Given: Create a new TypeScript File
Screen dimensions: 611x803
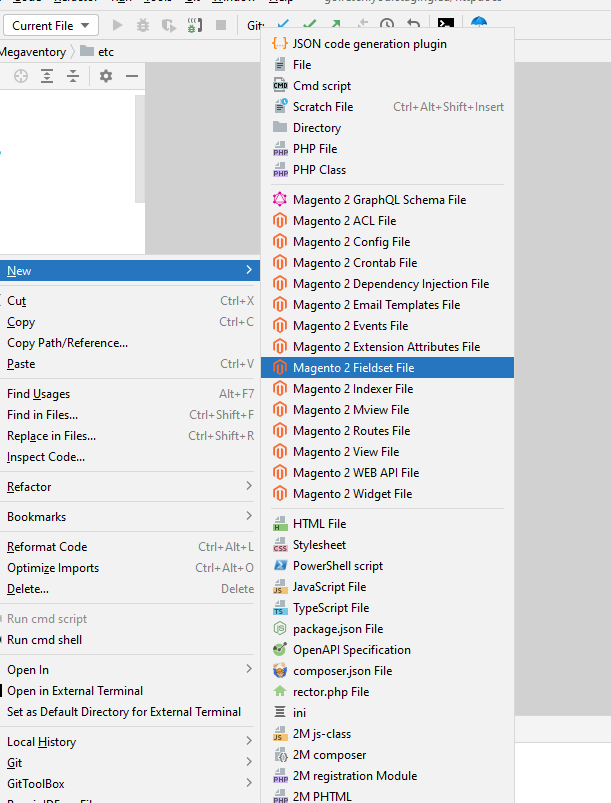Looking at the screenshot, I should coord(387,608).
